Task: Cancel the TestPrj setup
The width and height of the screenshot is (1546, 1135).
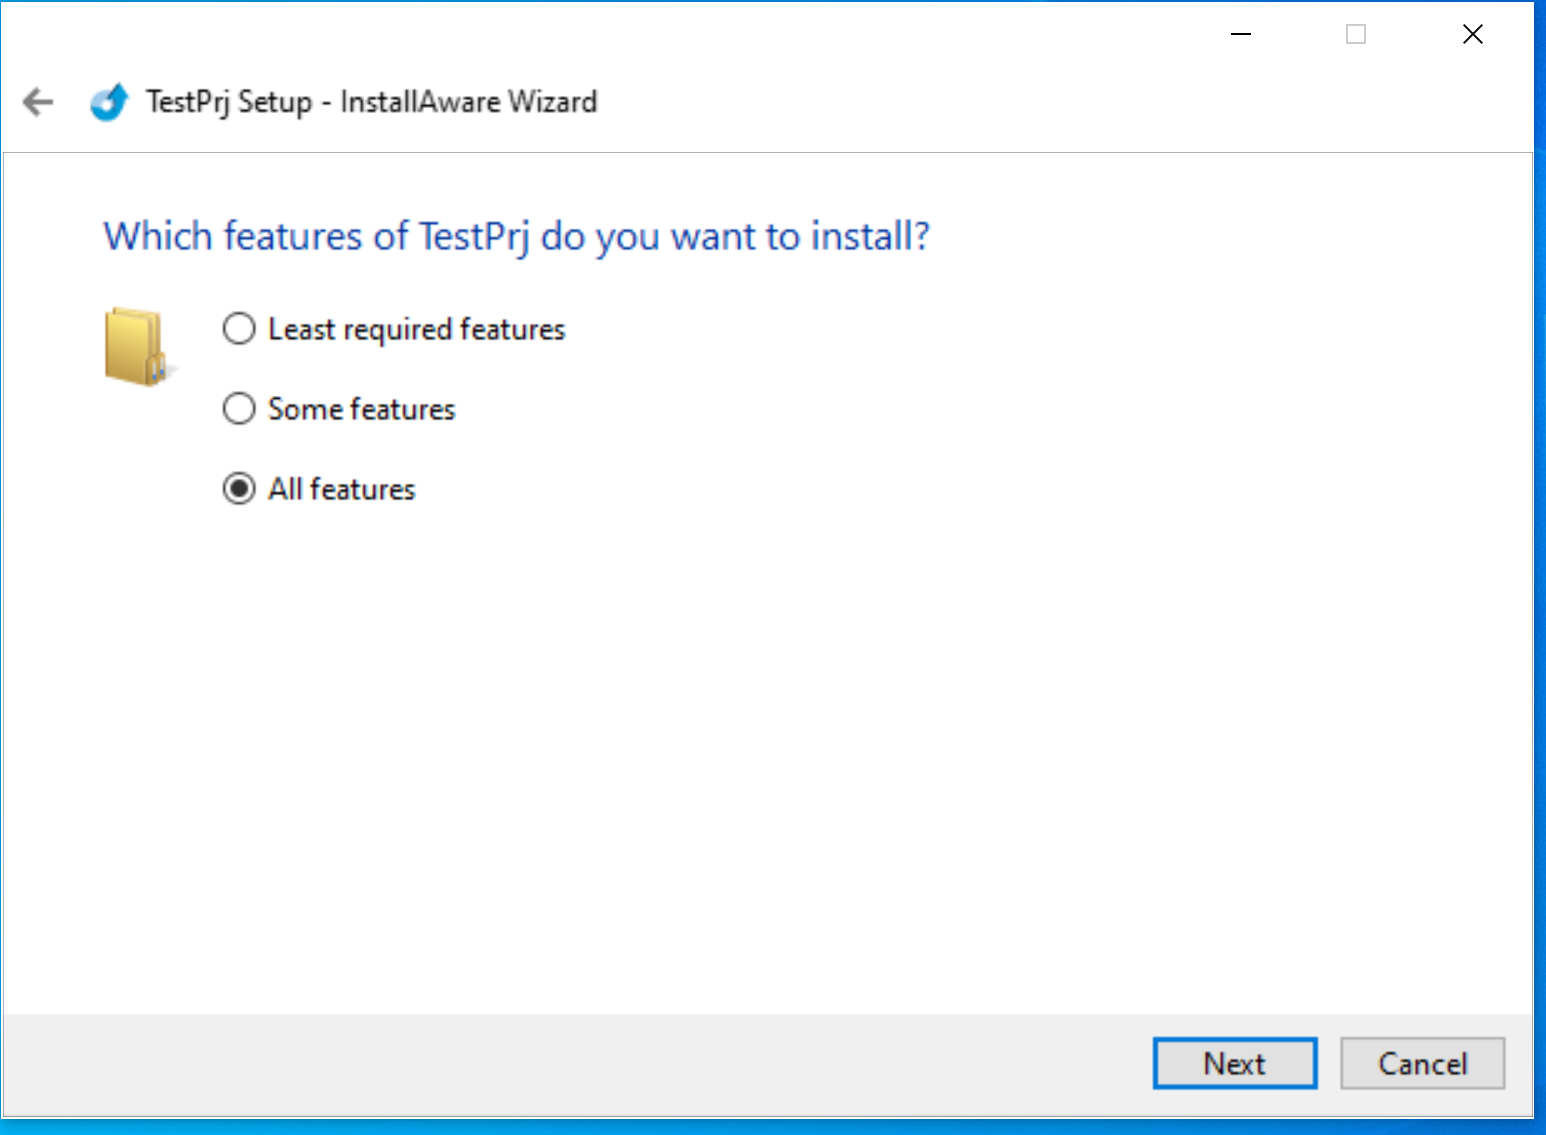Action: (x=1422, y=1063)
